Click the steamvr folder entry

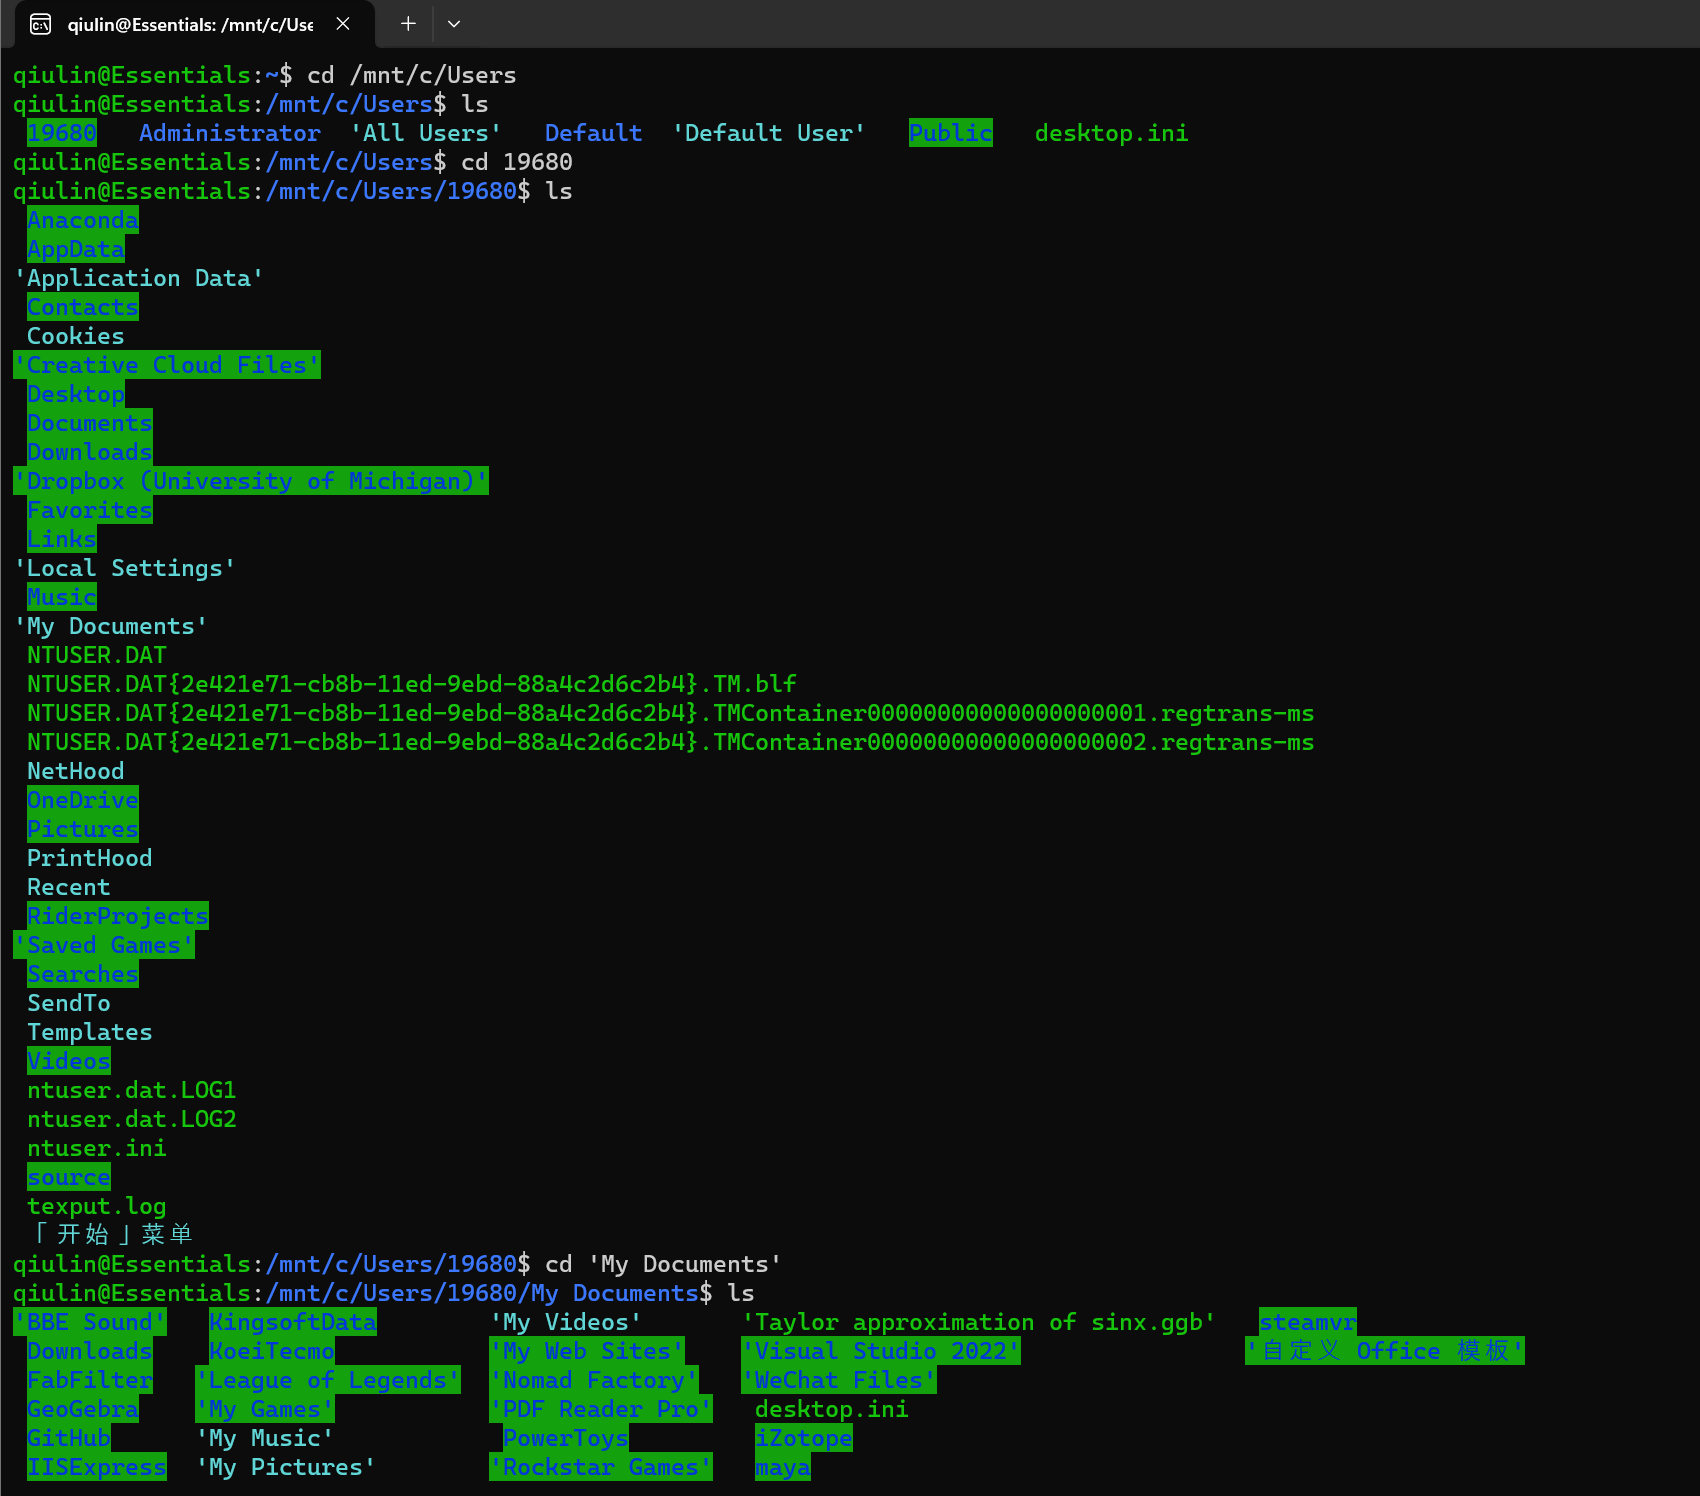click(1307, 1322)
